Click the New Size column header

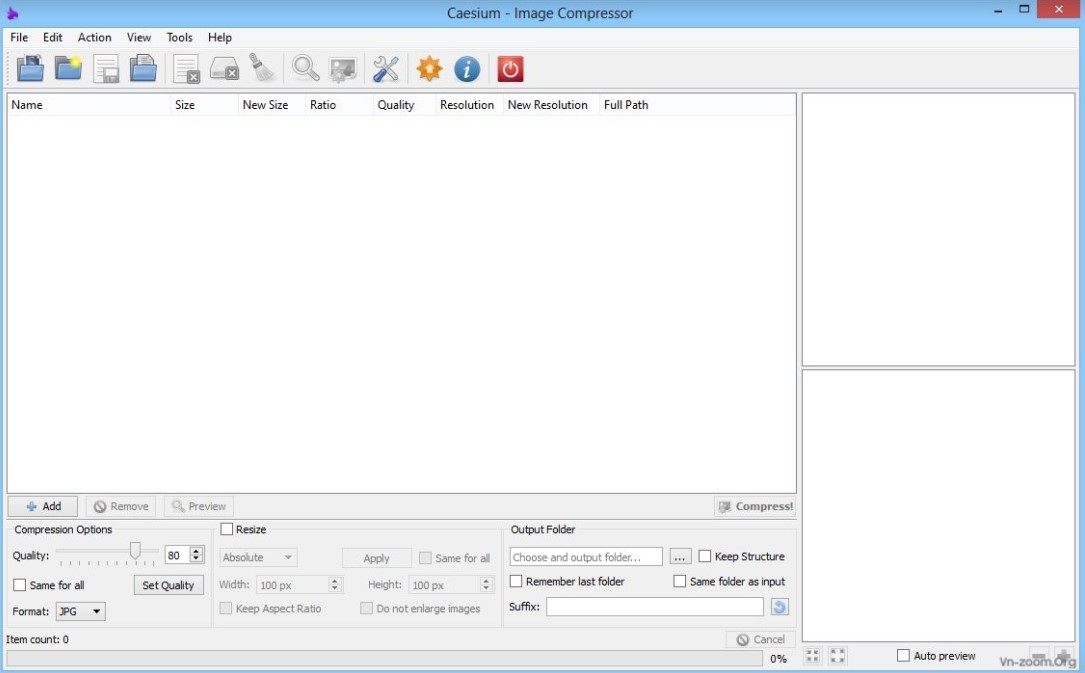pyautogui.click(x=271, y=104)
